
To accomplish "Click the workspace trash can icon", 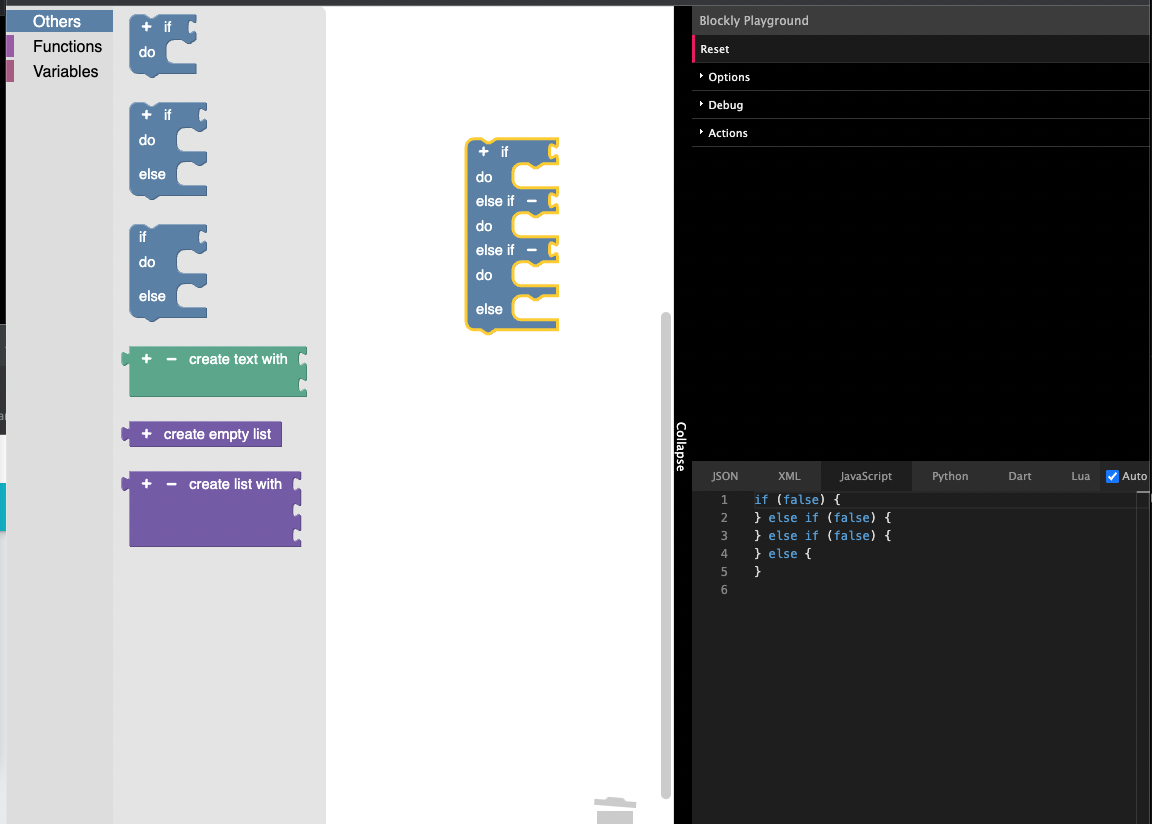I will [615, 810].
